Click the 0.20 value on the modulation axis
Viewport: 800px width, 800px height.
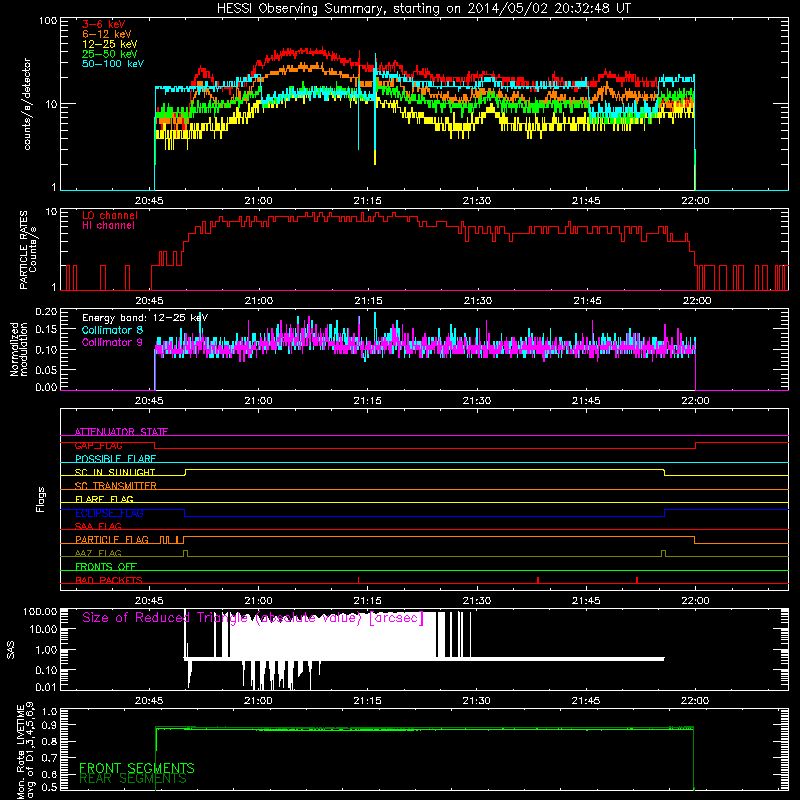(46, 312)
